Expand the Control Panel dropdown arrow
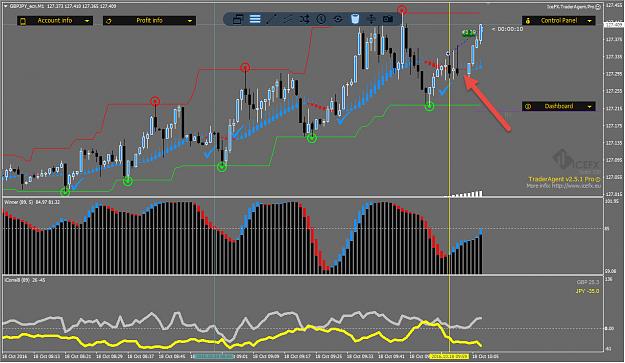The height and width of the screenshot is (363, 625). pyautogui.click(x=589, y=21)
